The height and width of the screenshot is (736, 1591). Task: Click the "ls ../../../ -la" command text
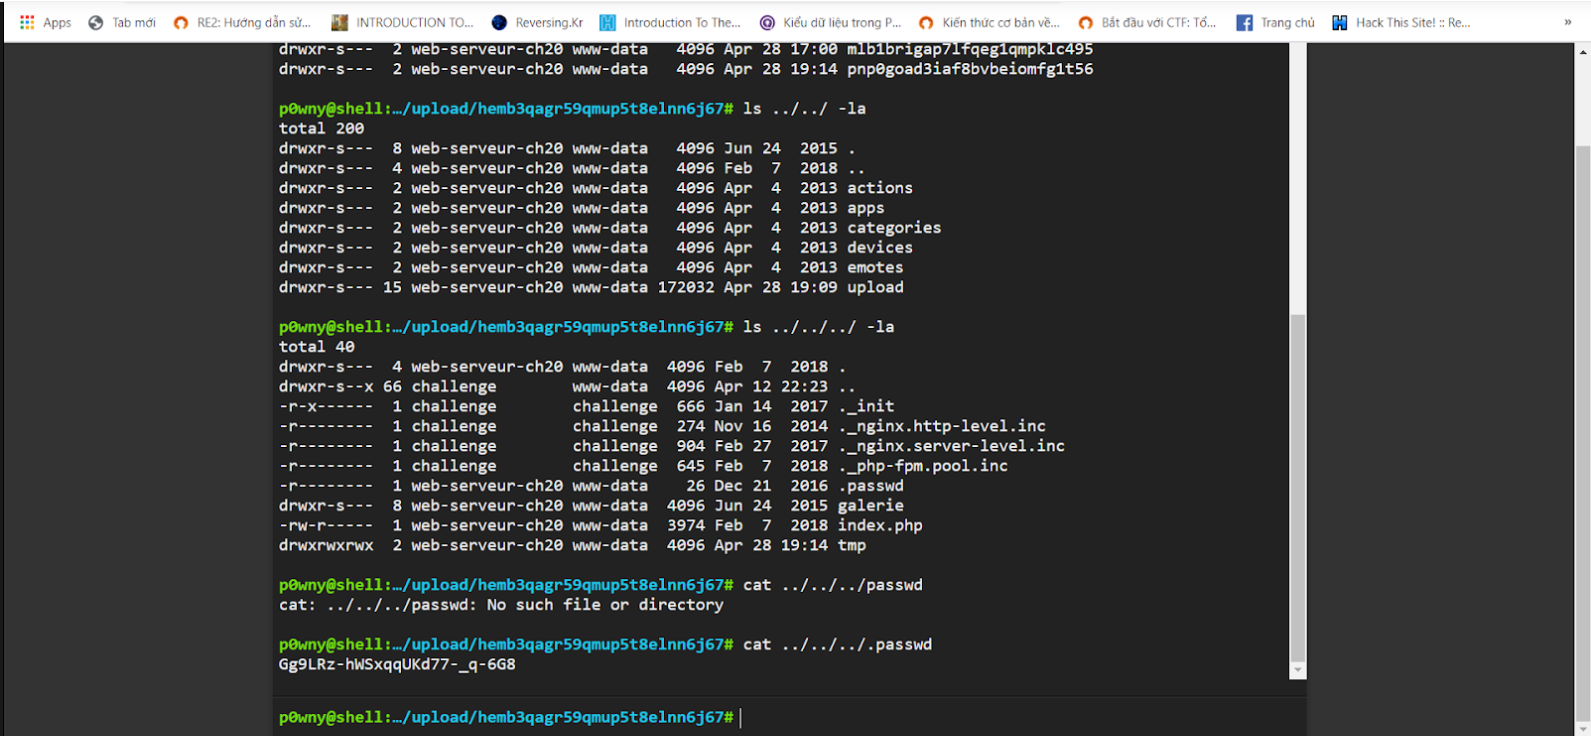819,327
